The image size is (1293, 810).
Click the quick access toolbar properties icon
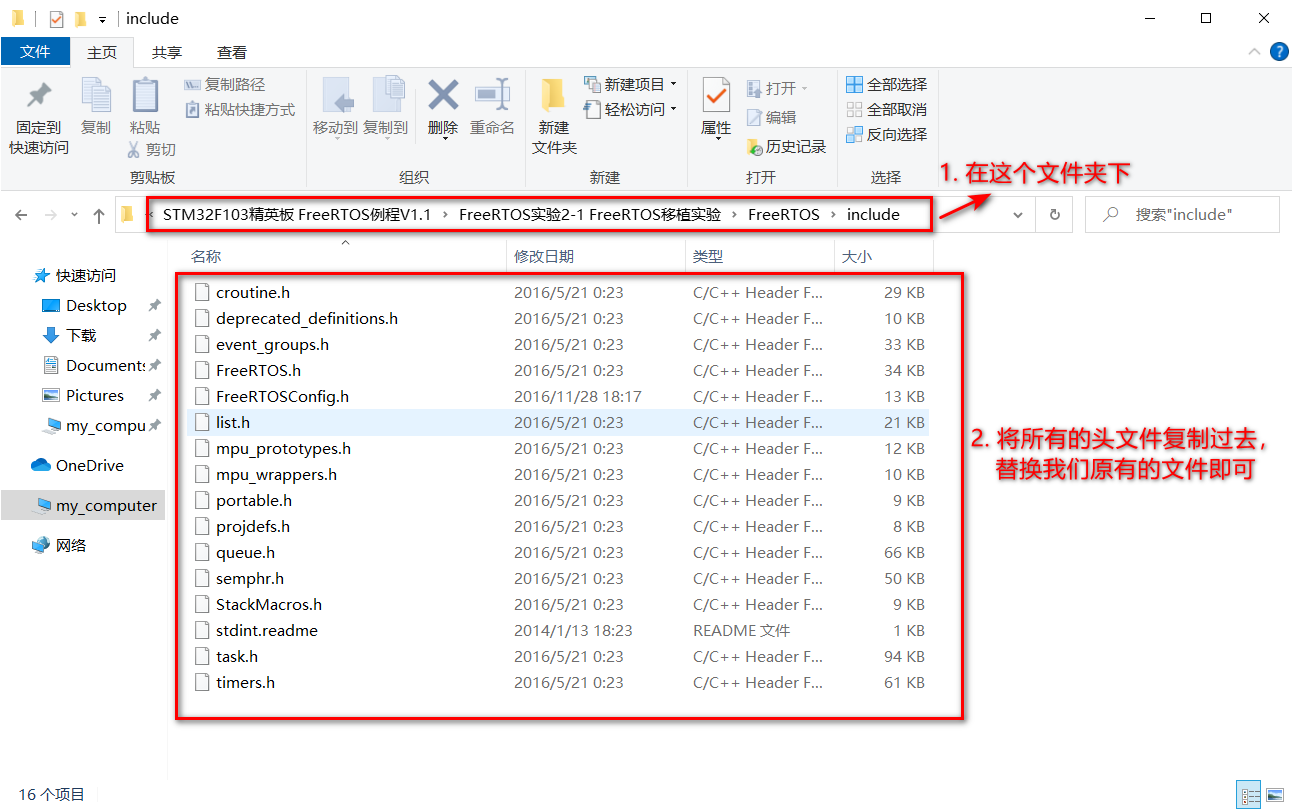click(x=56, y=18)
